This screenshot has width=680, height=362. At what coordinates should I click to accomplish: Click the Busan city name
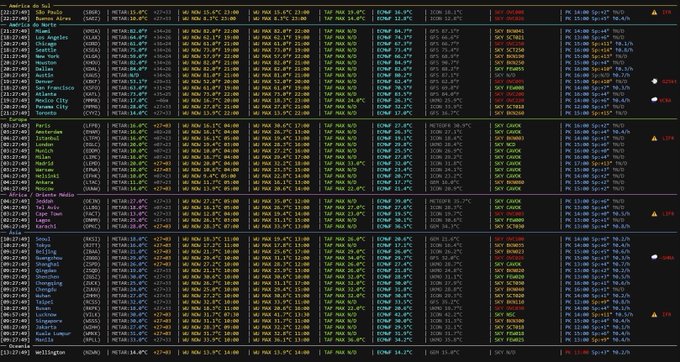point(43,308)
